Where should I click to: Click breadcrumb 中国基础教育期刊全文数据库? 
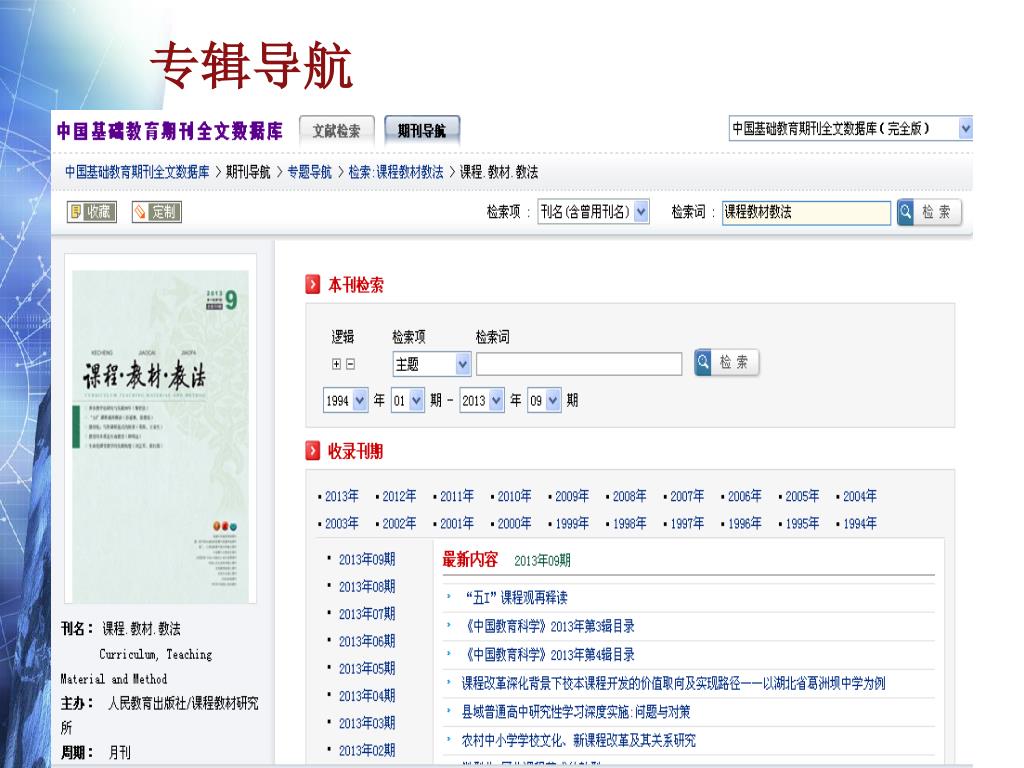(x=137, y=172)
